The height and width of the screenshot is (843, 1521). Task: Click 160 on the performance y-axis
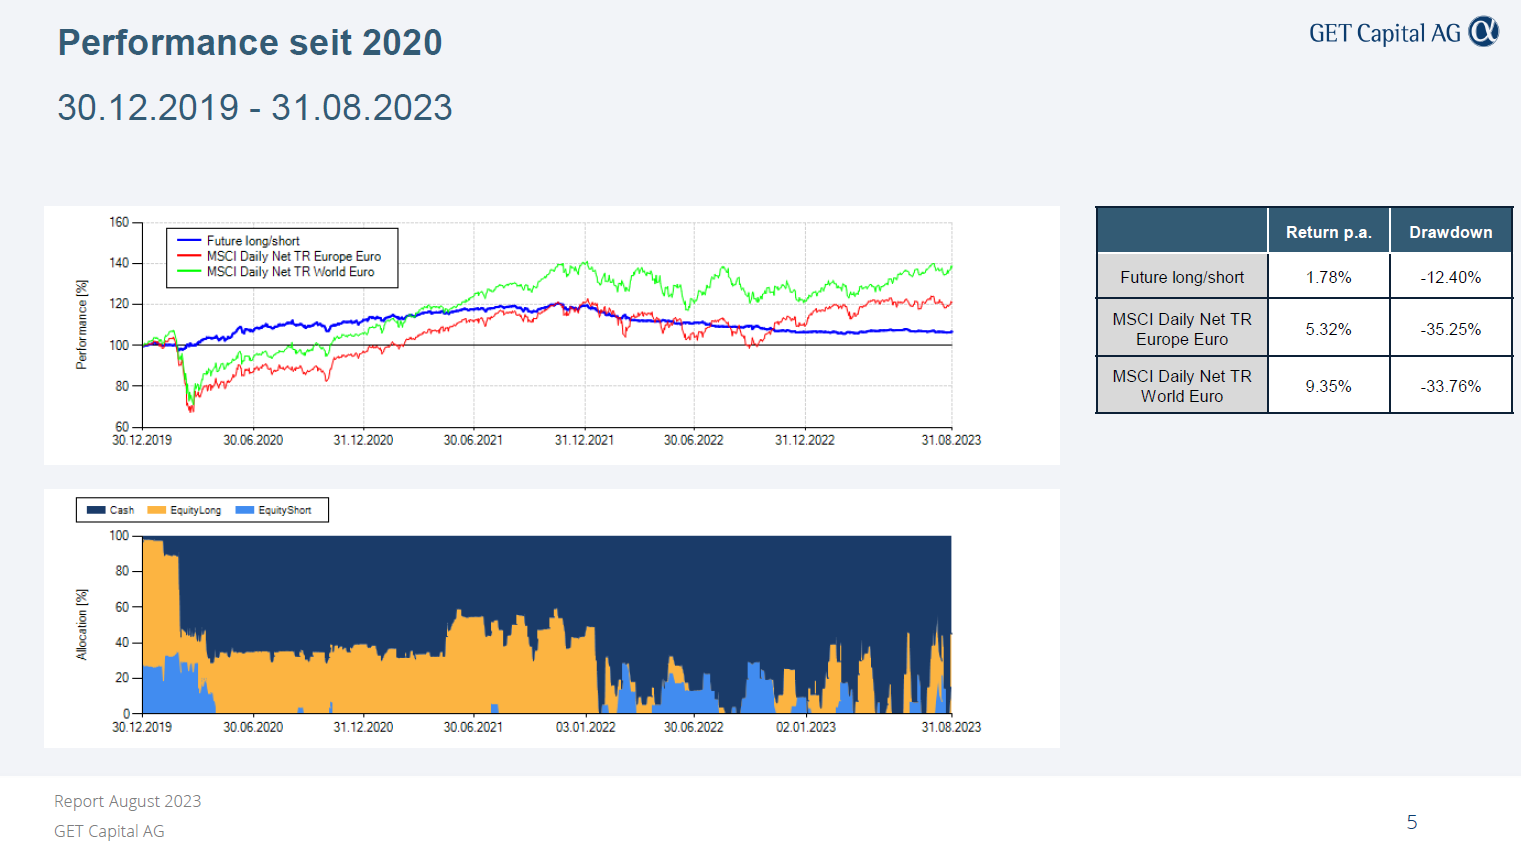119,222
